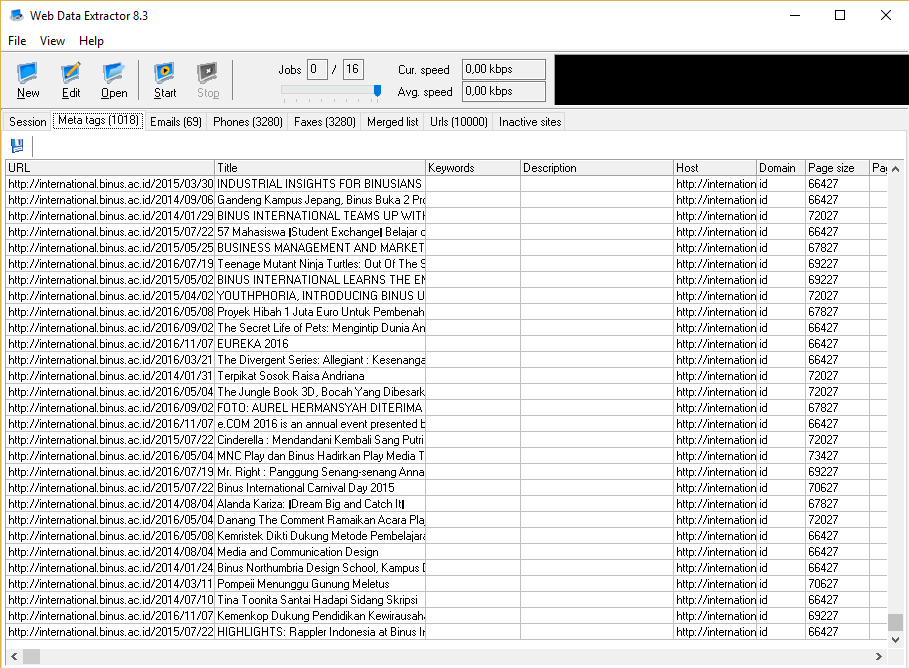The height and width of the screenshot is (668, 909).
Task: Sort by the URL column header
Action: click(x=110, y=168)
